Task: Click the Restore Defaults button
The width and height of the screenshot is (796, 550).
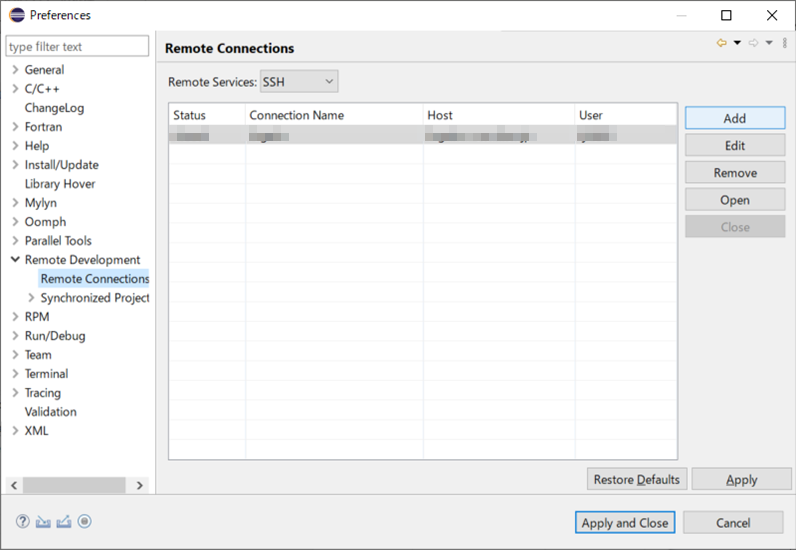Action: tap(636, 480)
